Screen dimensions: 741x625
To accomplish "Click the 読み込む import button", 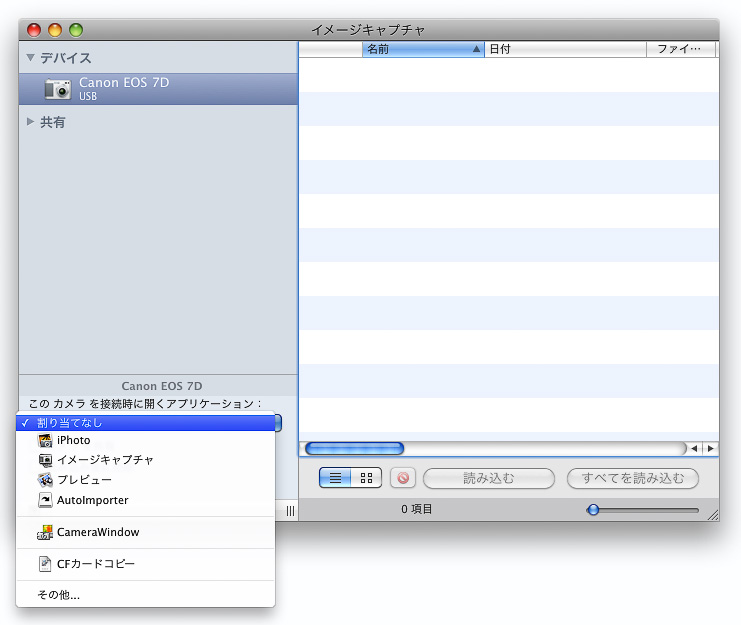I will point(488,478).
